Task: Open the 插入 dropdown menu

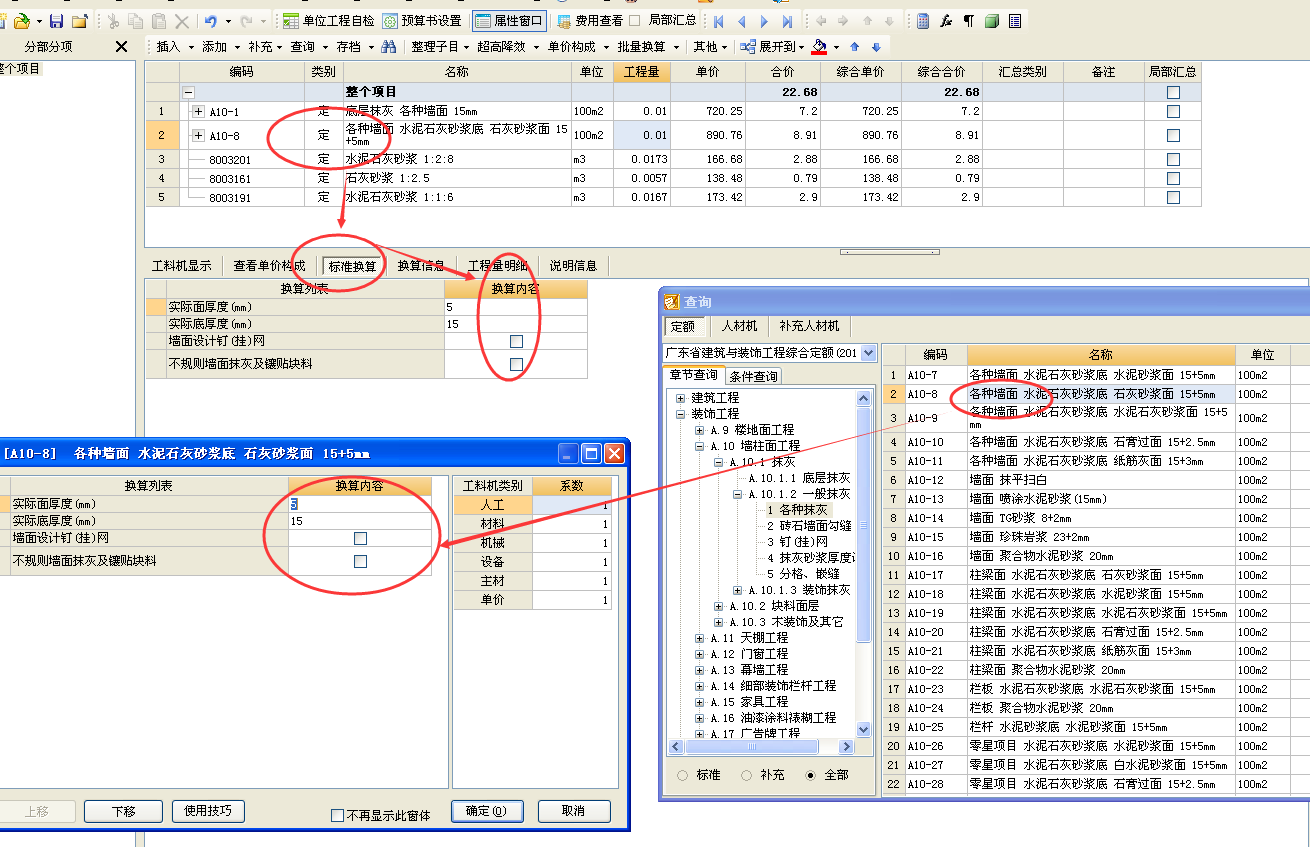Action: [x=174, y=46]
